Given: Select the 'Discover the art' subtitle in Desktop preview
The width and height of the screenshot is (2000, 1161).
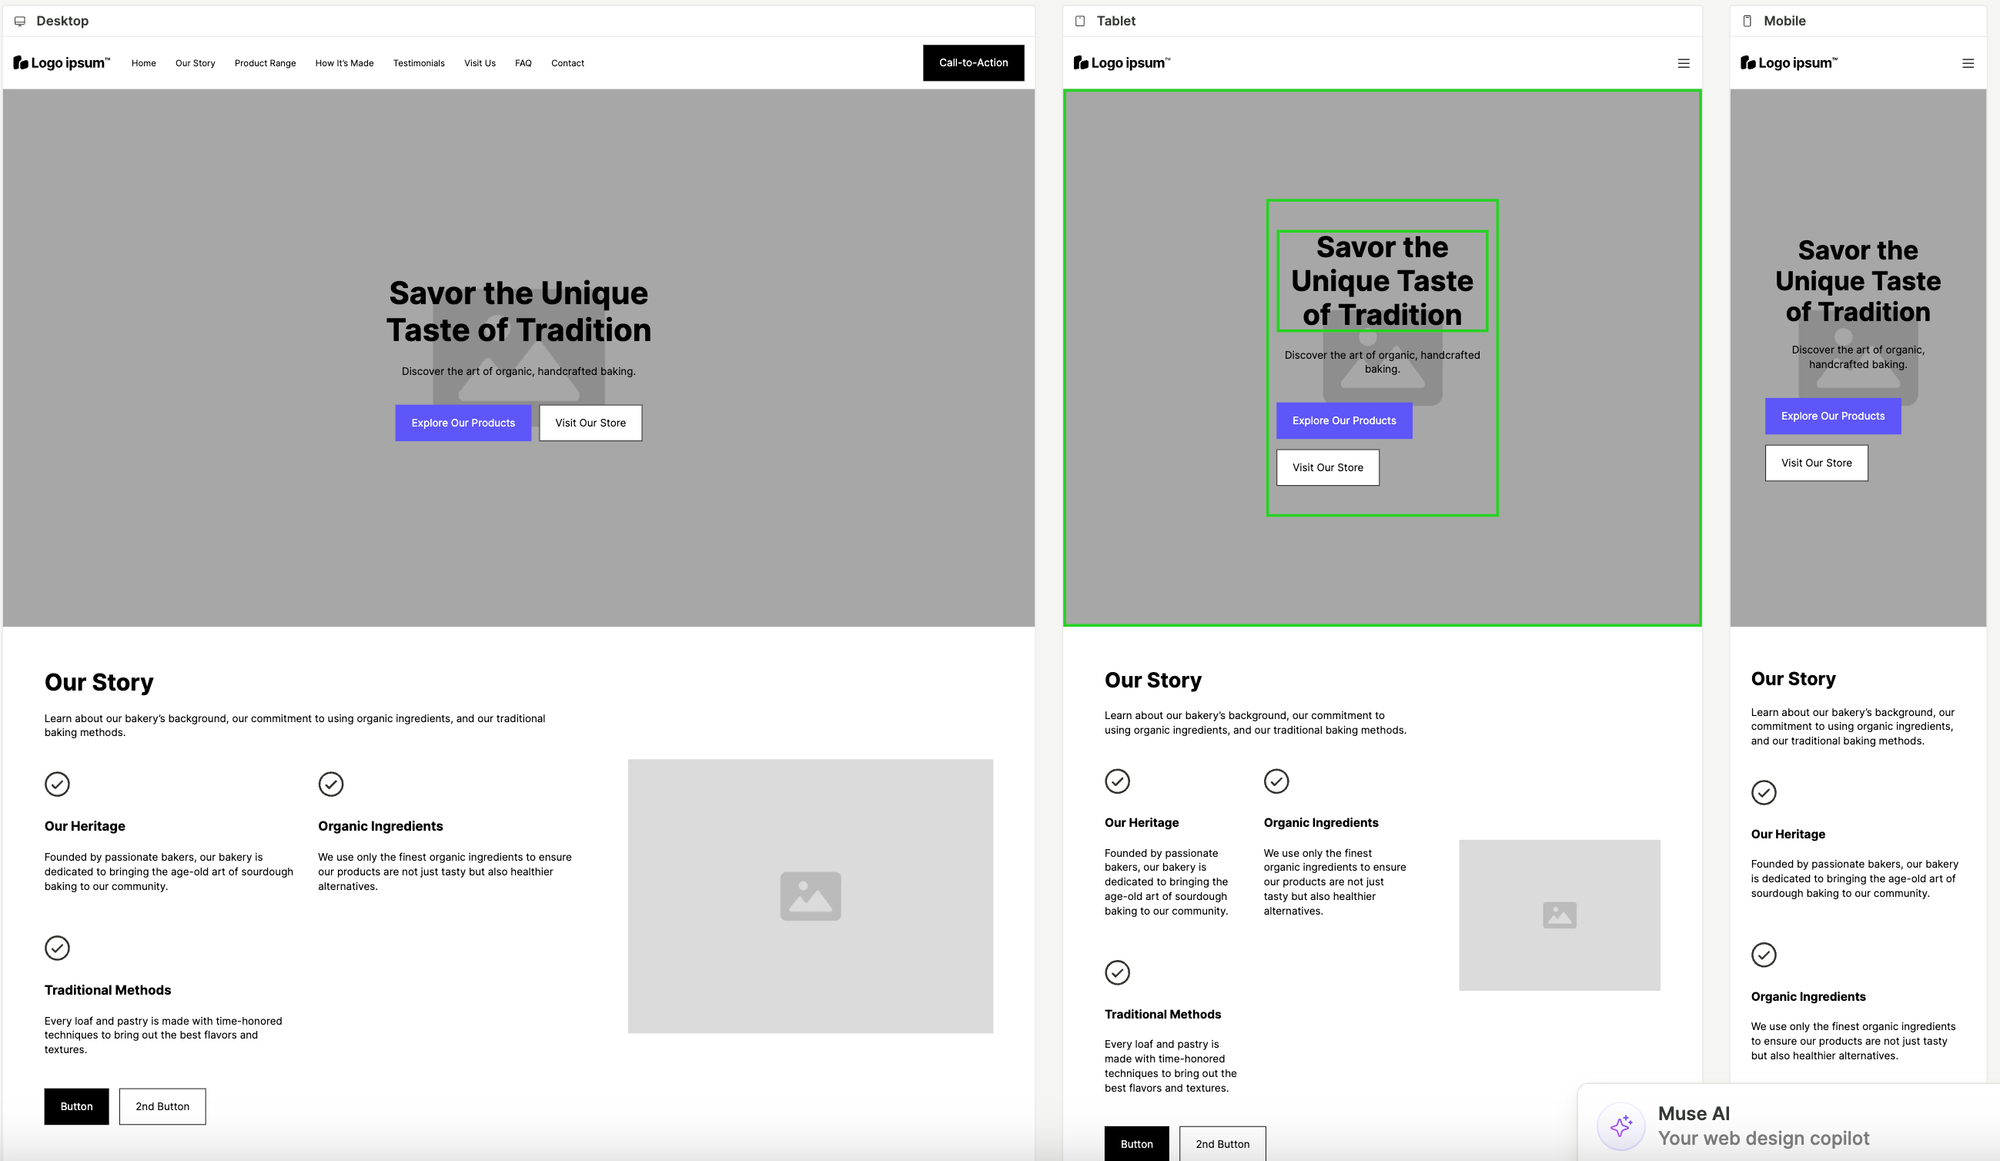Looking at the screenshot, I should click(518, 371).
